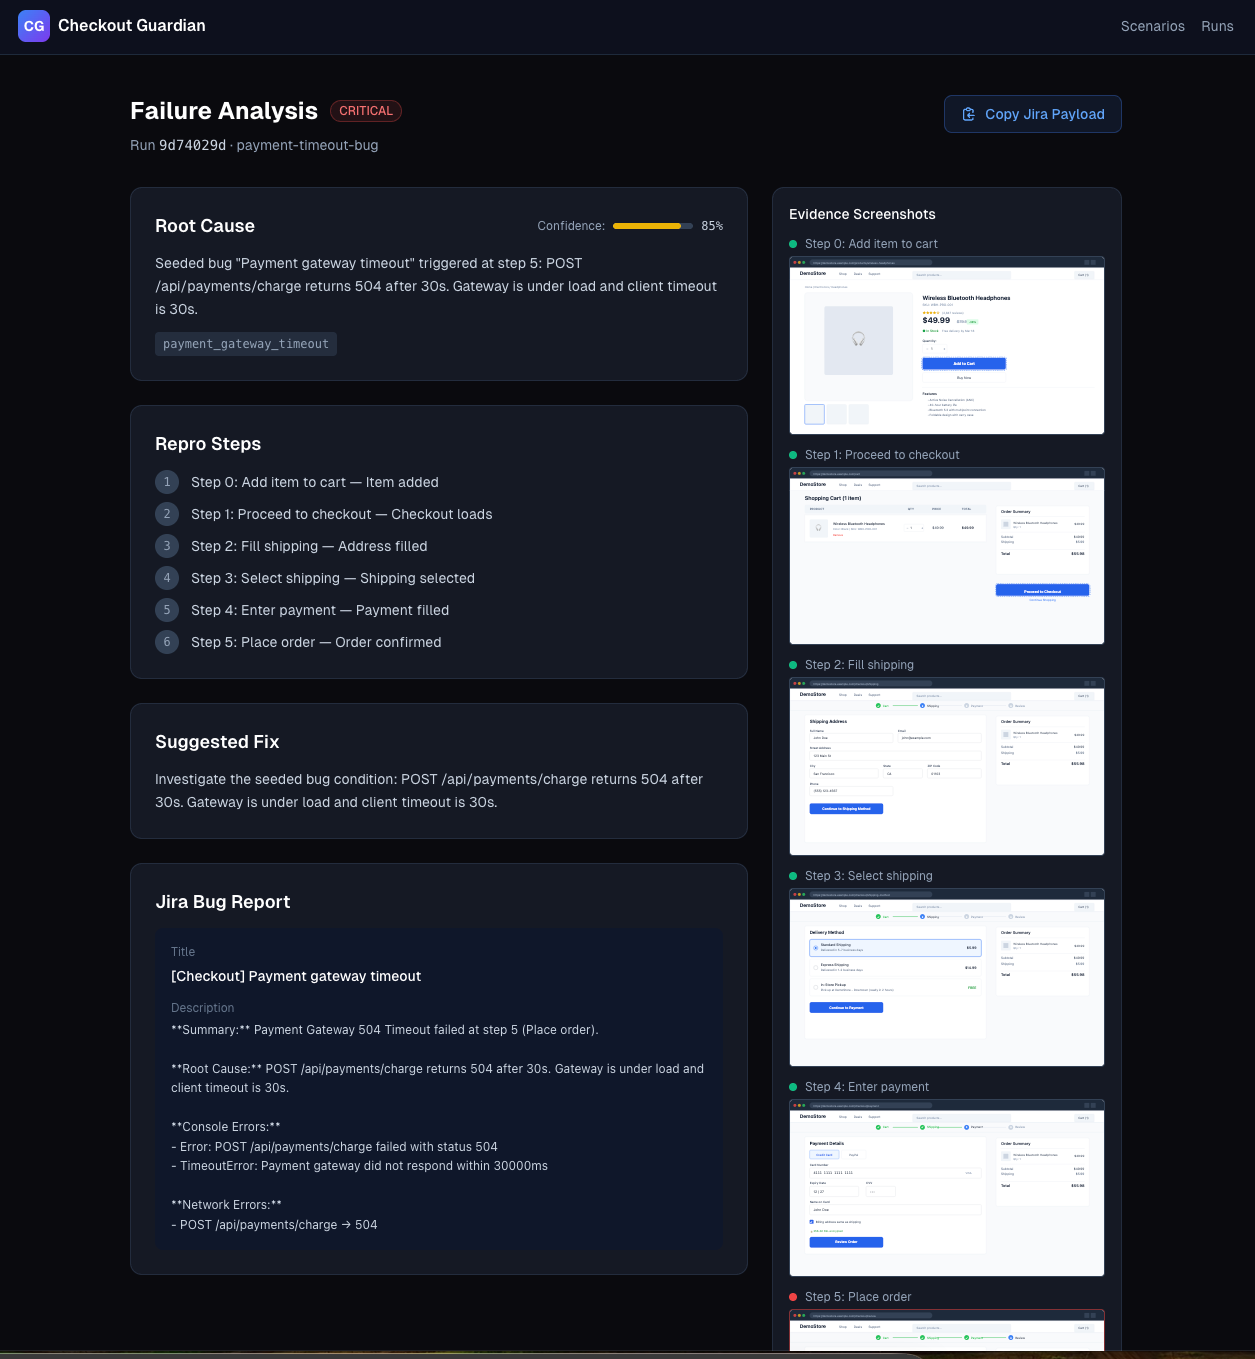Click the 'Step 2: Fill shipping' screenshot label
This screenshot has width=1255, height=1359.
tap(859, 665)
